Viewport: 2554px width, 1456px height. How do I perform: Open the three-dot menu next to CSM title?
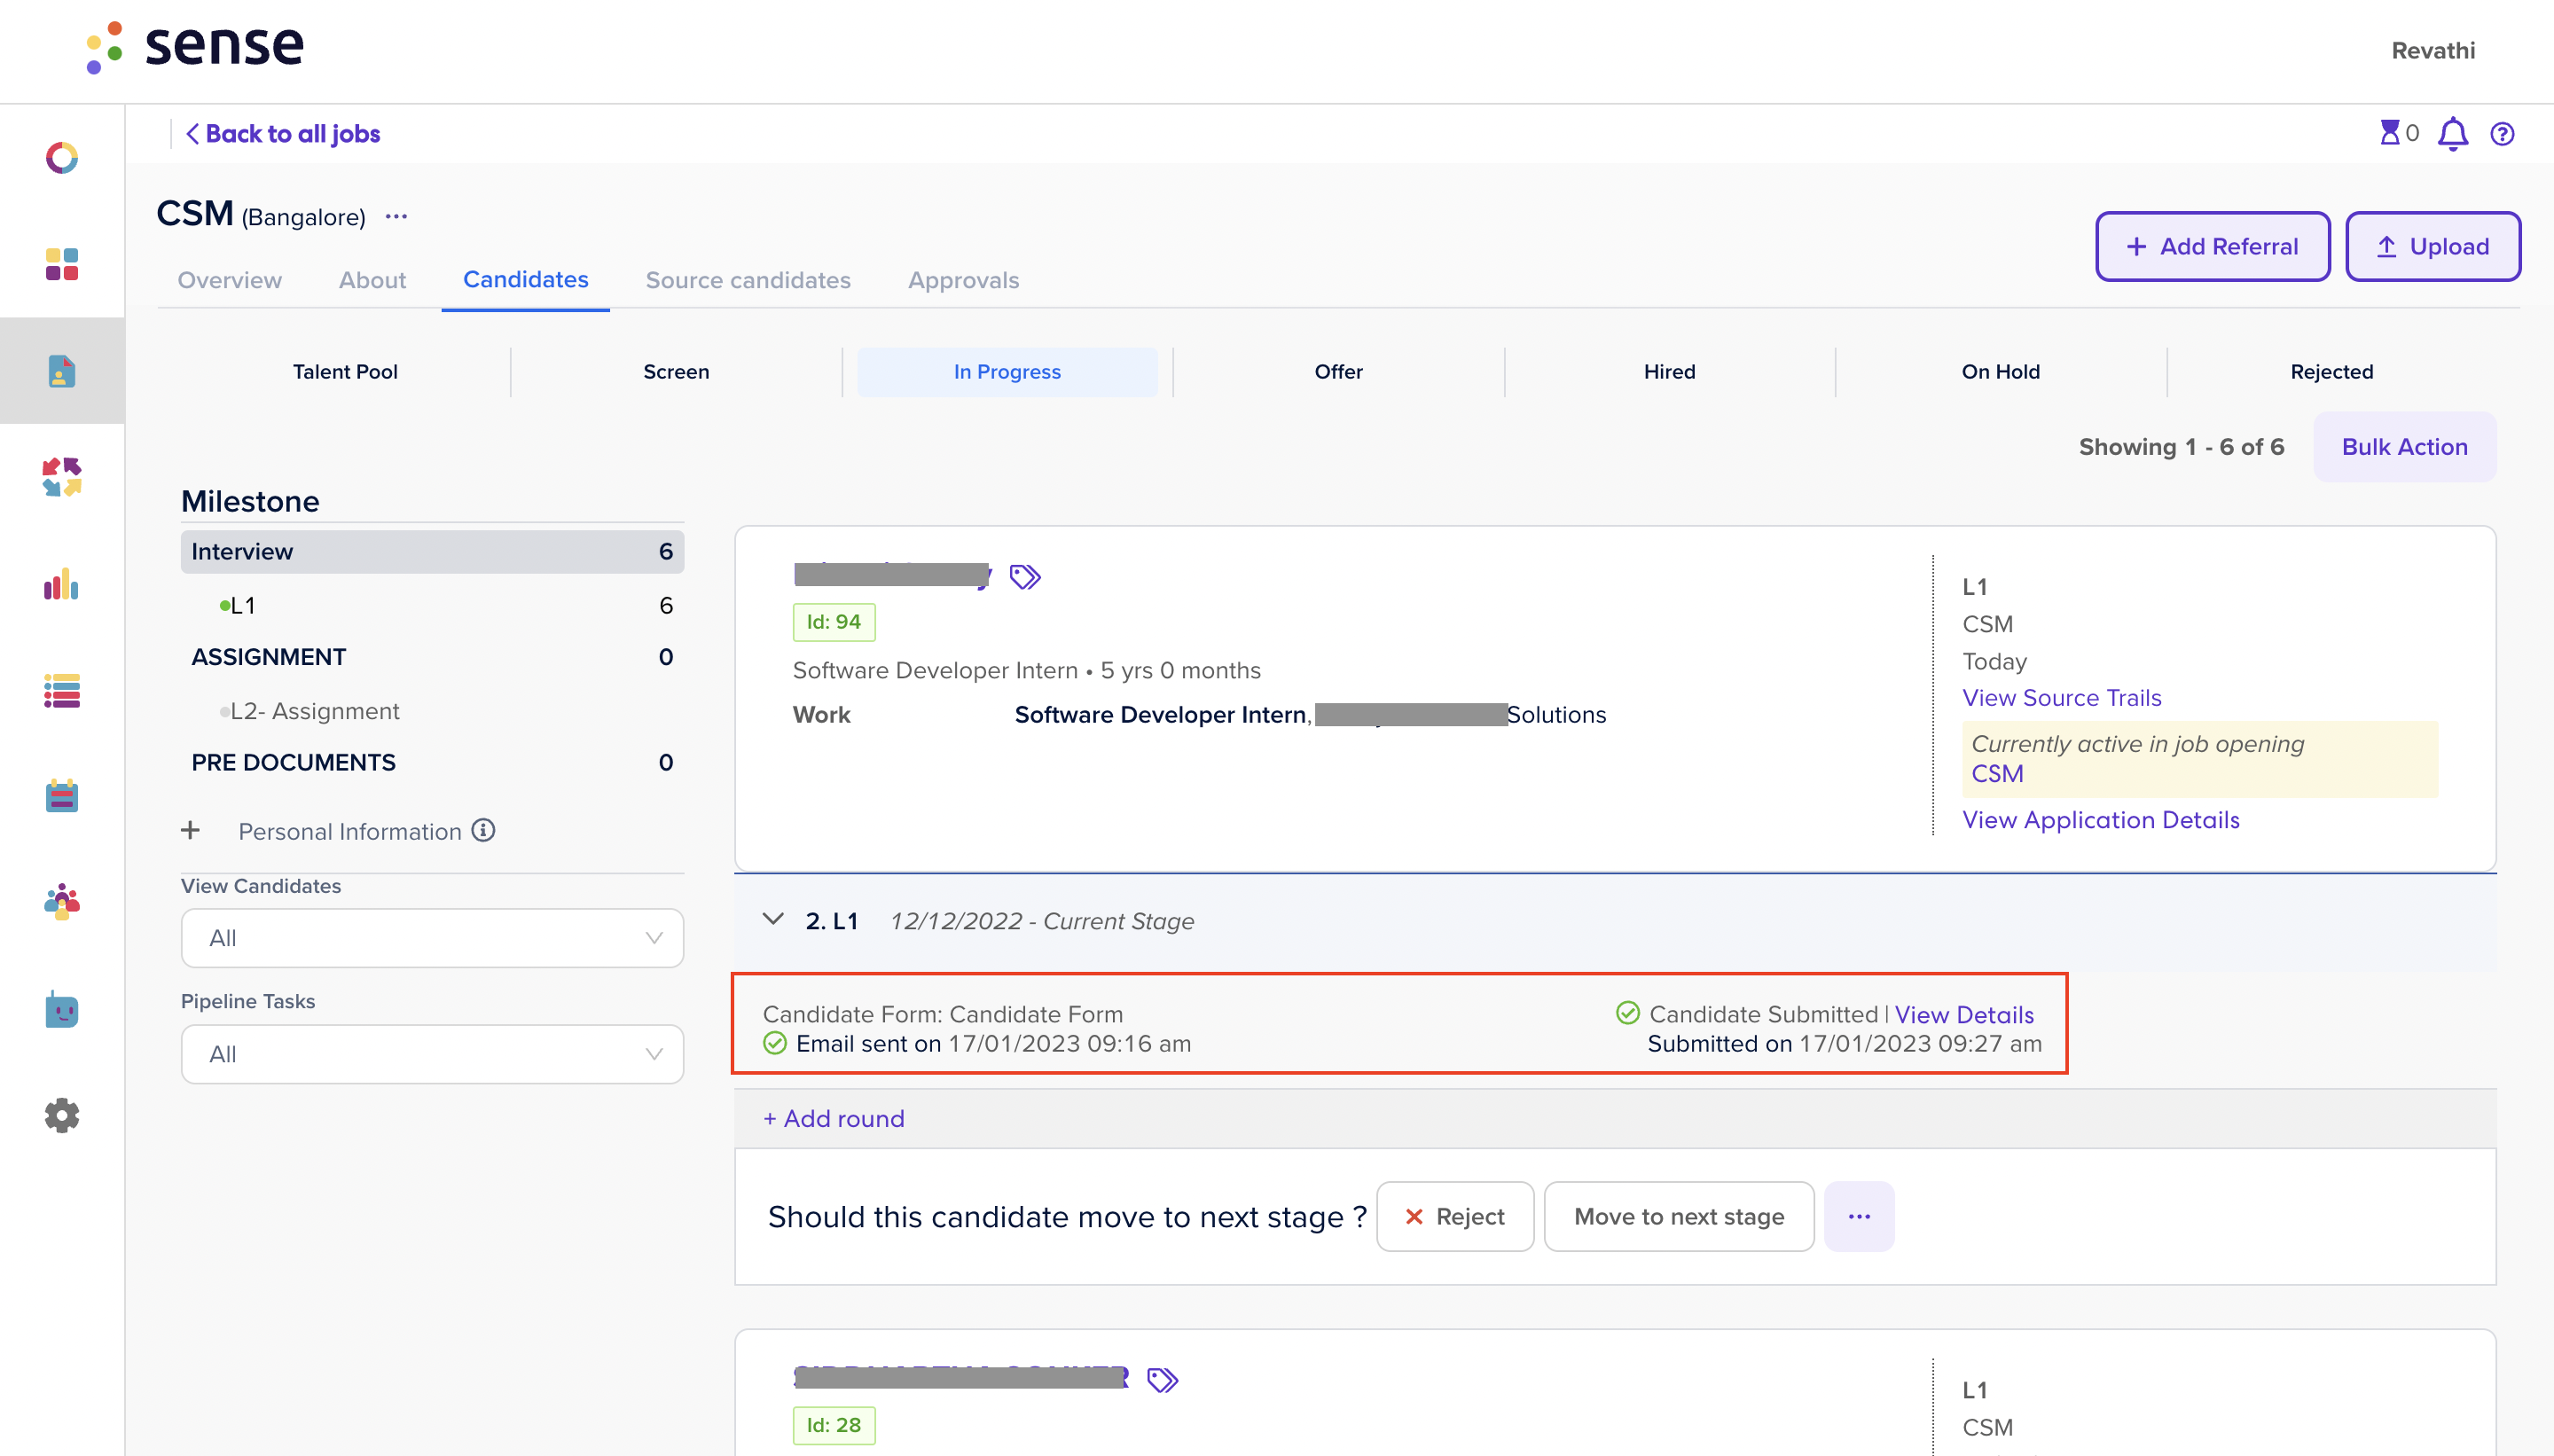point(397,216)
